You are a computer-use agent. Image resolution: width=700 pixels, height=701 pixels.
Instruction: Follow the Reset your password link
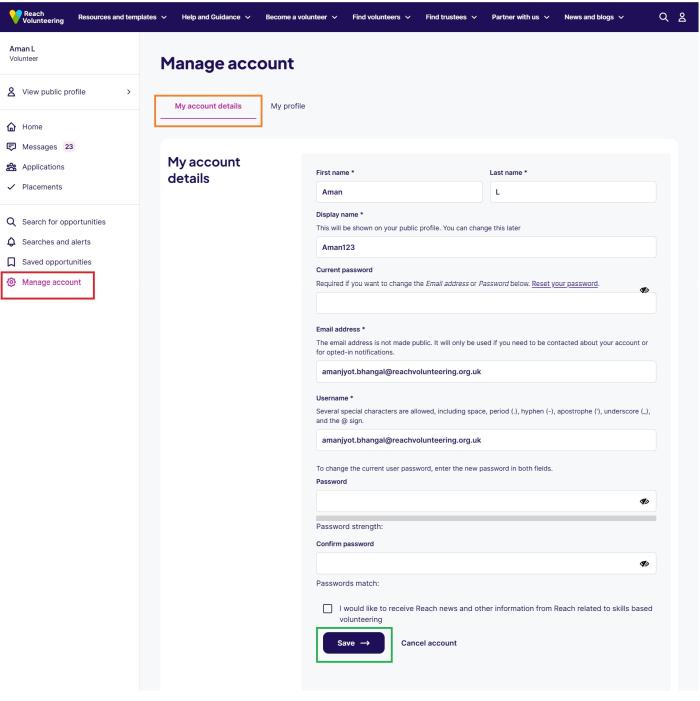coord(565,283)
